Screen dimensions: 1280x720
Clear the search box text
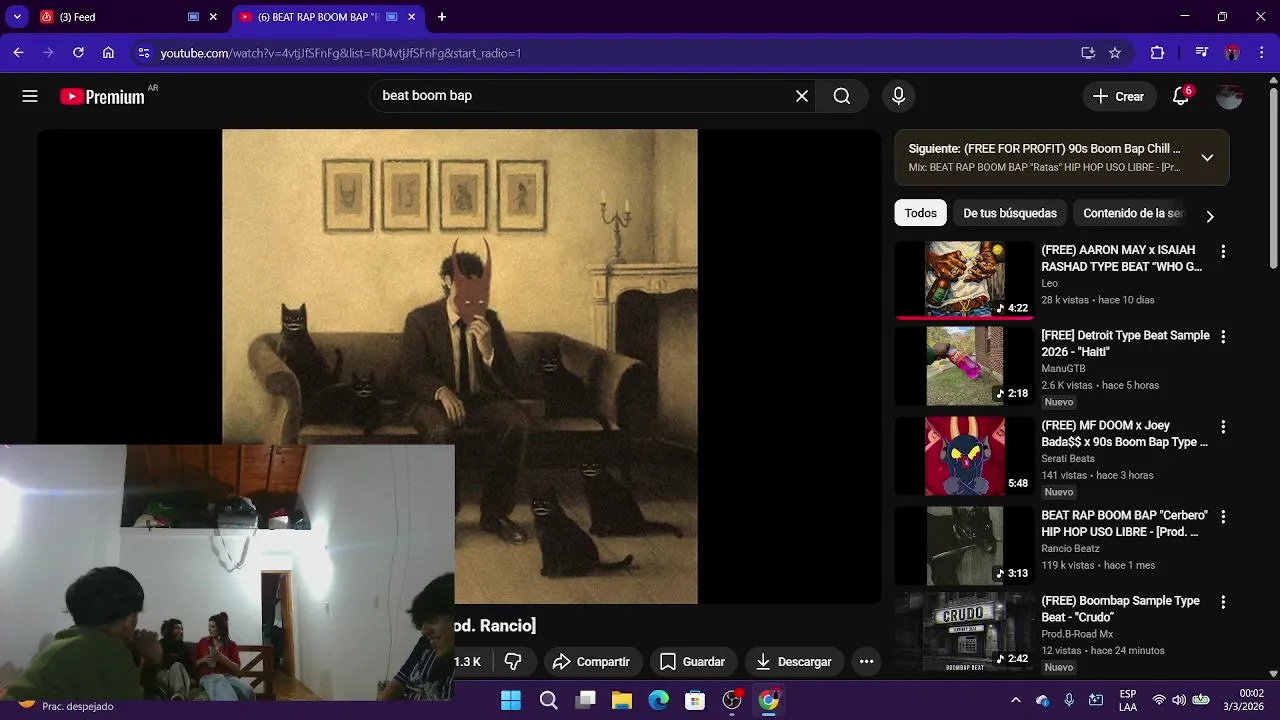(x=801, y=96)
